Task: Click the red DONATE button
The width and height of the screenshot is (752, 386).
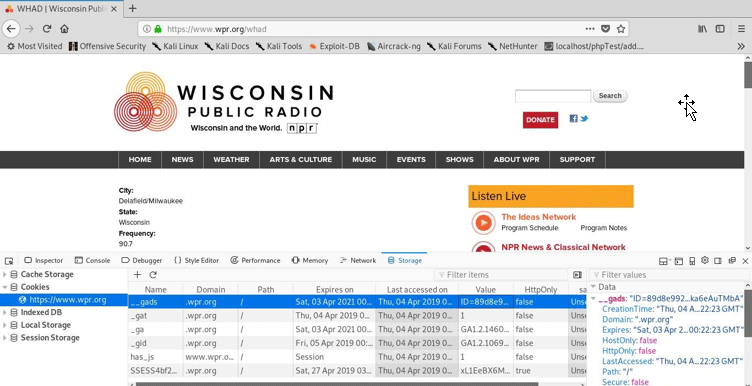Action: click(x=540, y=120)
